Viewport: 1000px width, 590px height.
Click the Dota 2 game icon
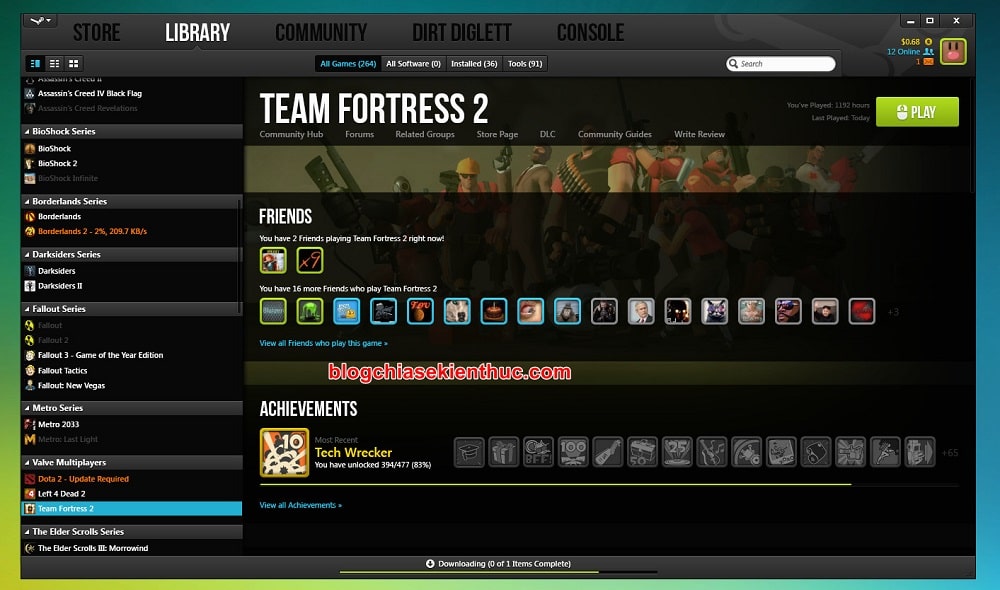coord(29,479)
